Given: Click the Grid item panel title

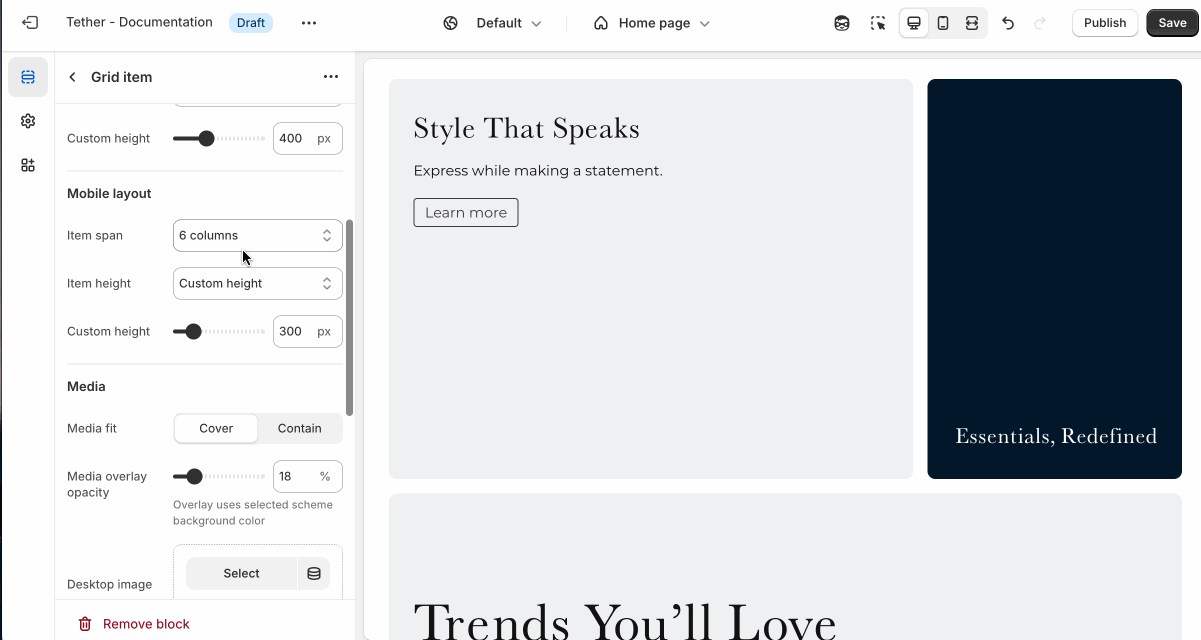Looking at the screenshot, I should [122, 77].
